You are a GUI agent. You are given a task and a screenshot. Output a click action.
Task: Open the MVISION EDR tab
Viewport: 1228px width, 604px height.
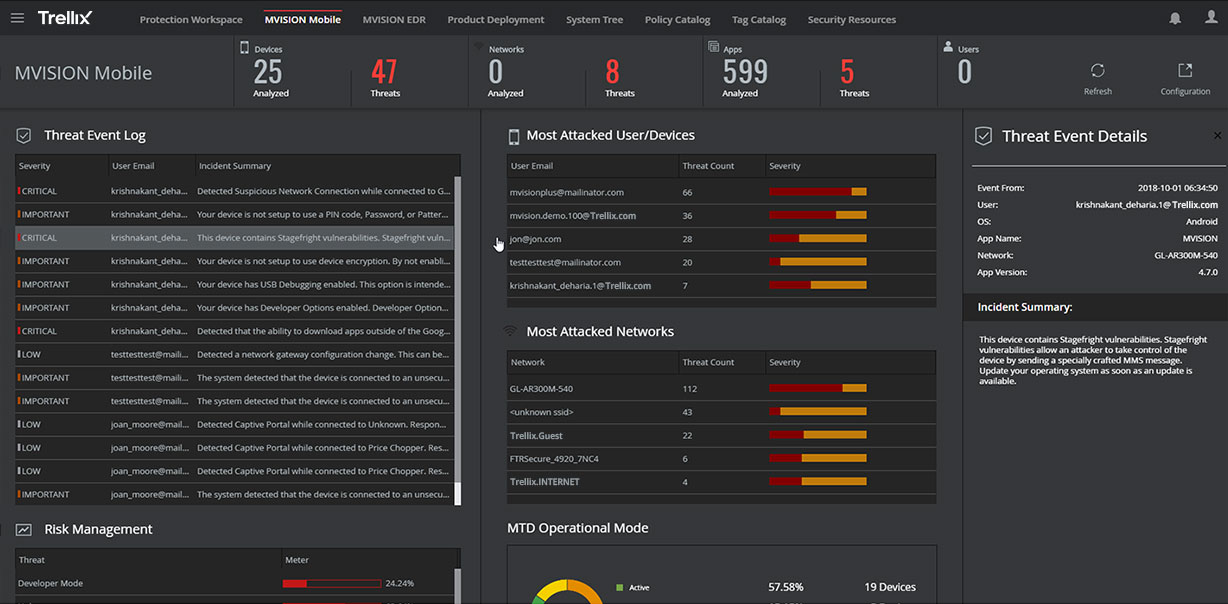[x=394, y=20]
